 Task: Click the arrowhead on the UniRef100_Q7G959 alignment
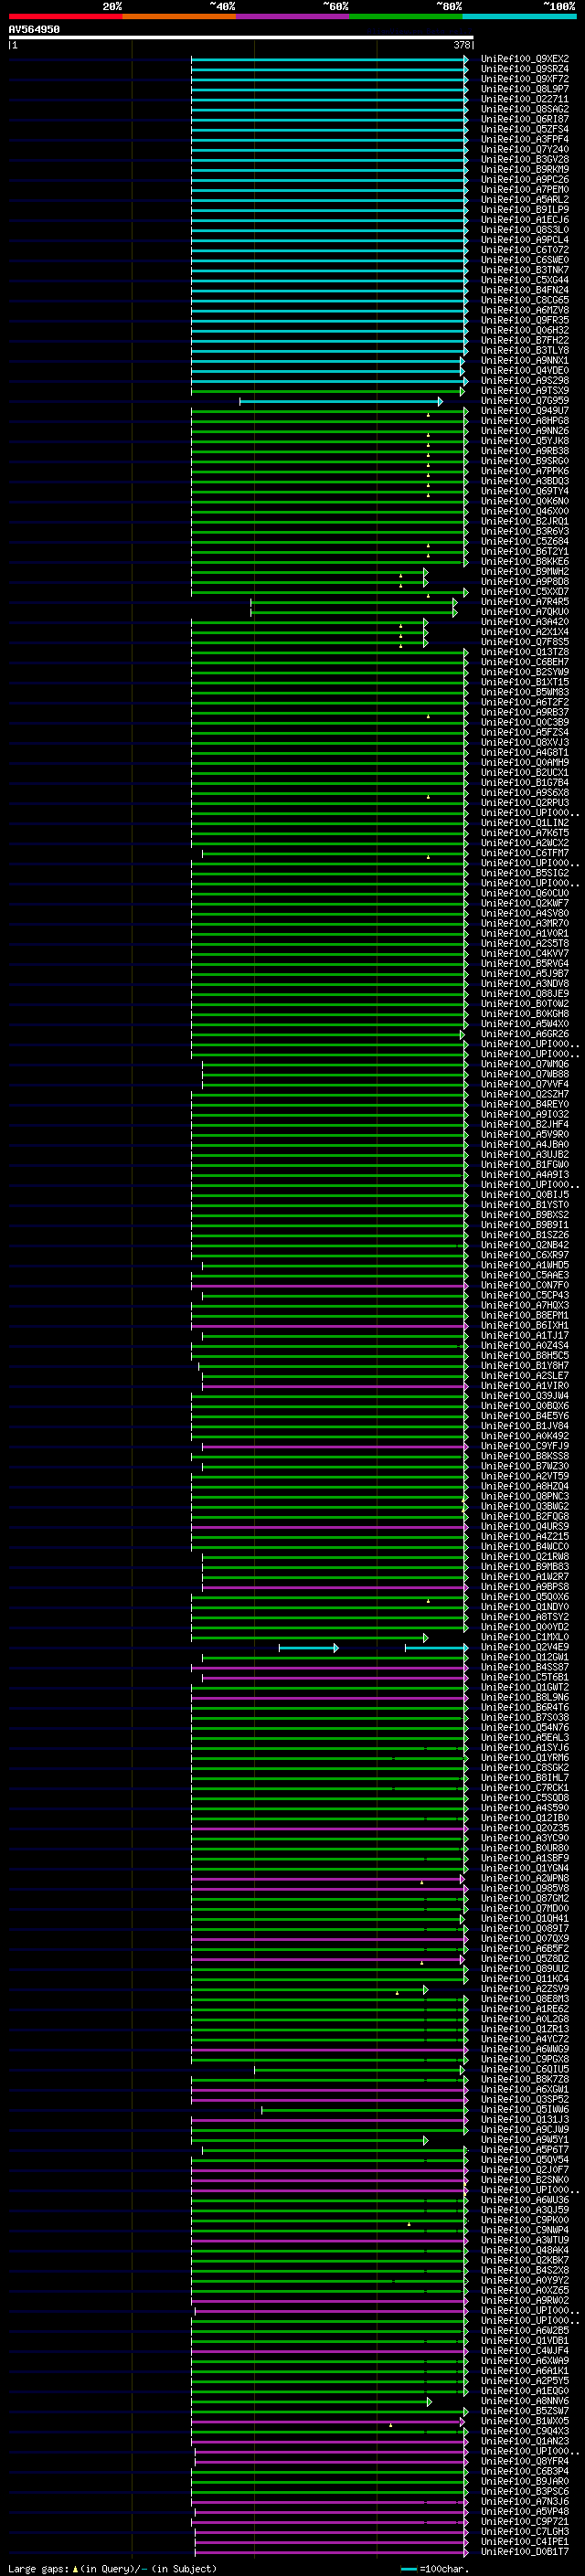[x=440, y=401]
